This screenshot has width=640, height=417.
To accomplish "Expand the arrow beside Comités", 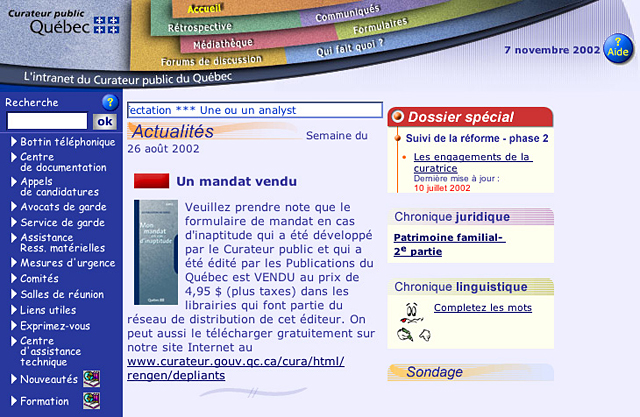I will click(x=14, y=278).
